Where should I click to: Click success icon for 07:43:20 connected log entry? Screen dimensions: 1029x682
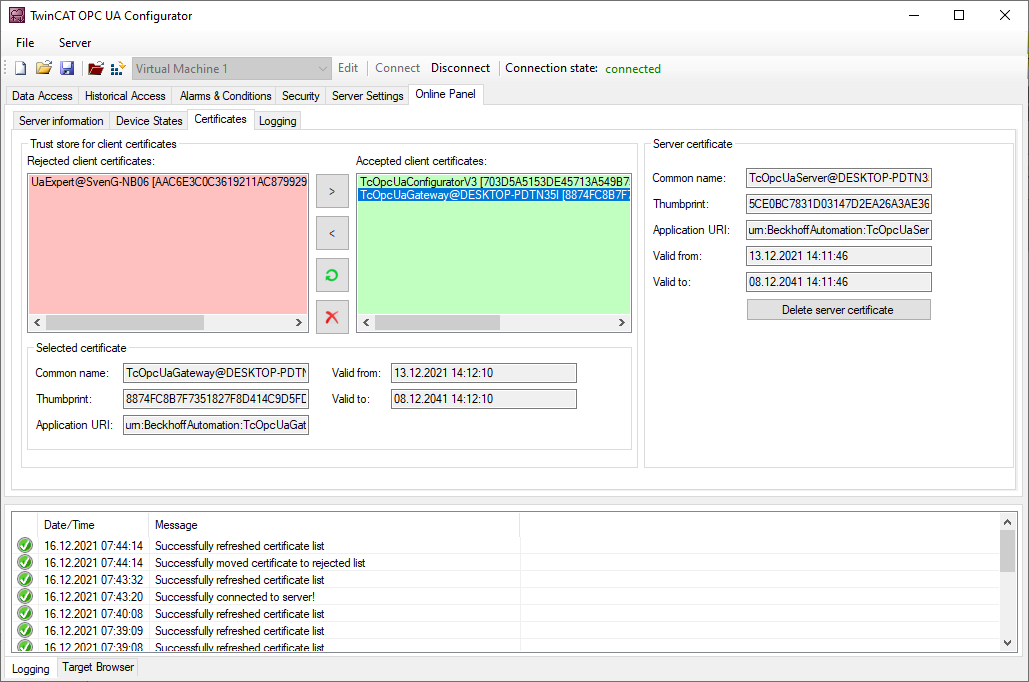click(25, 596)
